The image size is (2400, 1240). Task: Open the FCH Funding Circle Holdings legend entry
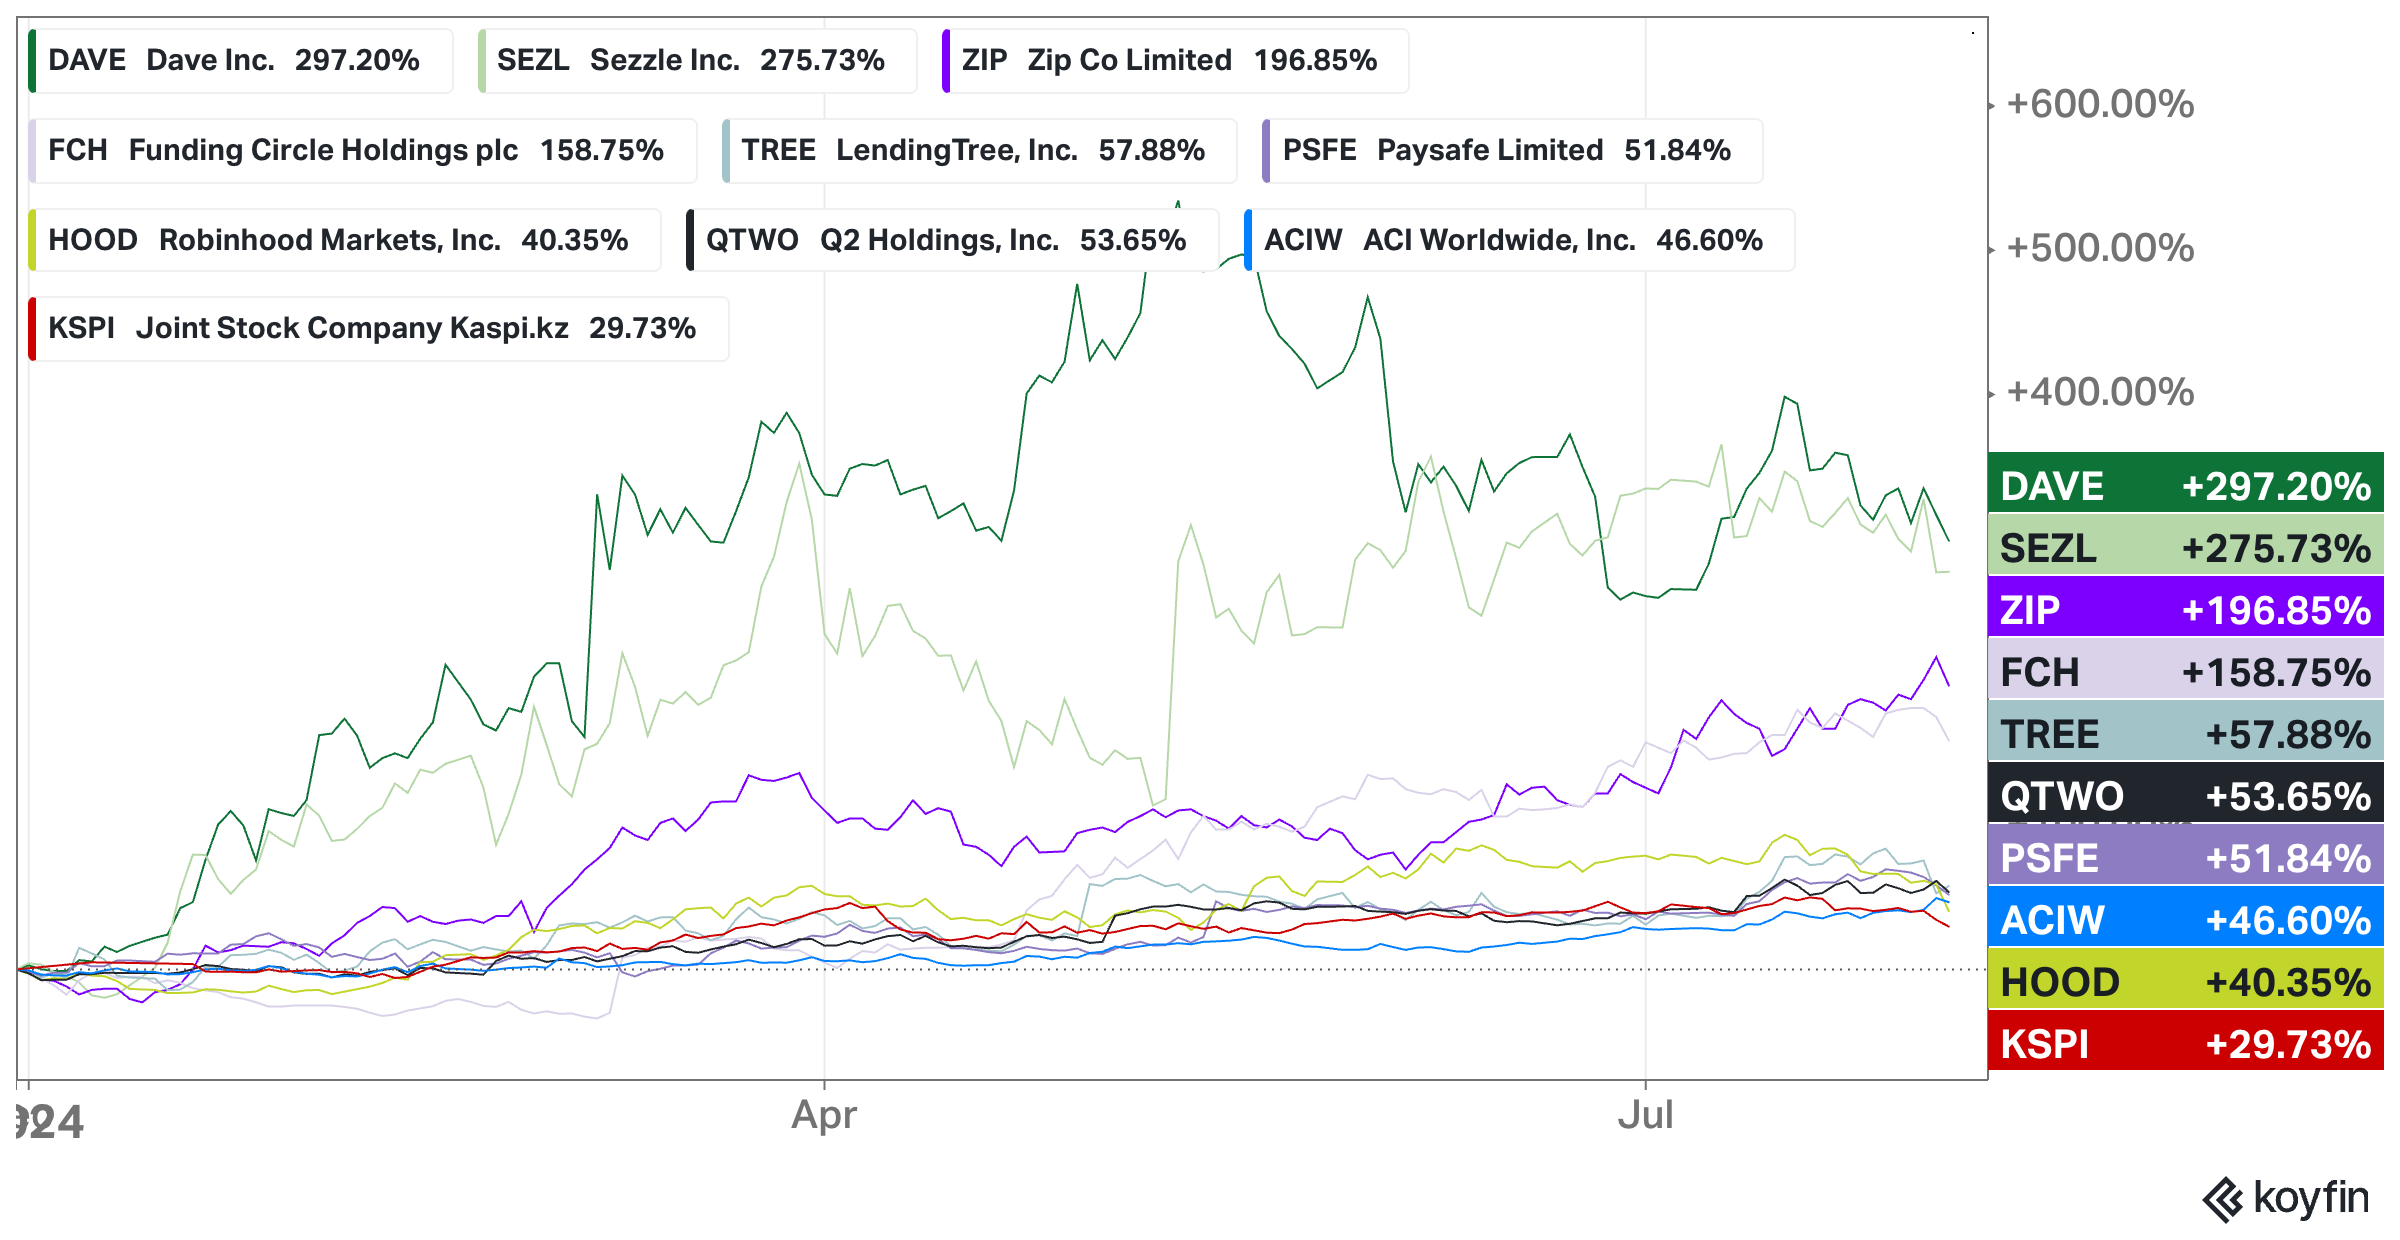pyautogui.click(x=362, y=151)
